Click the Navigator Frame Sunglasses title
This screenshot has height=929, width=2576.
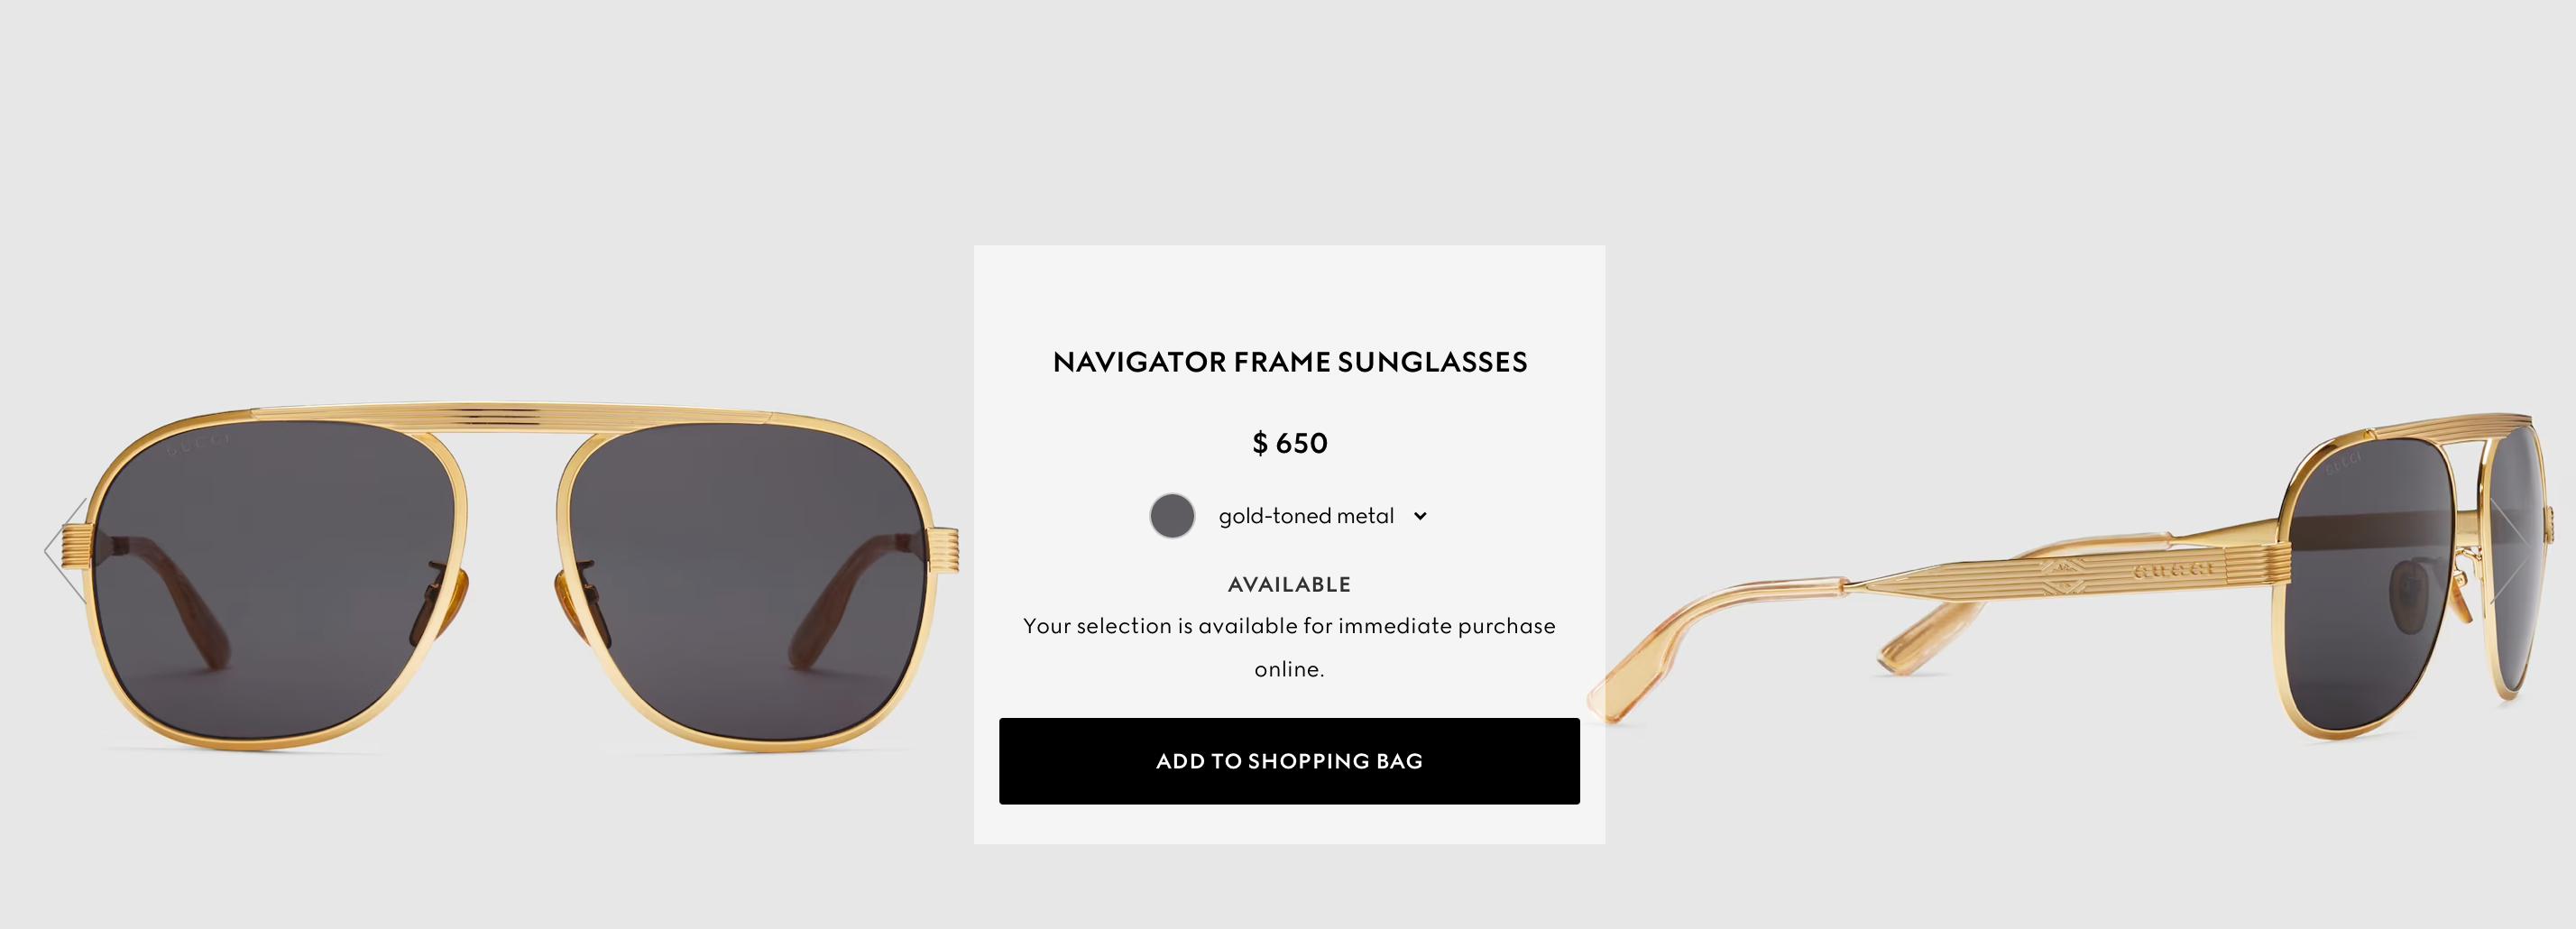(1289, 362)
